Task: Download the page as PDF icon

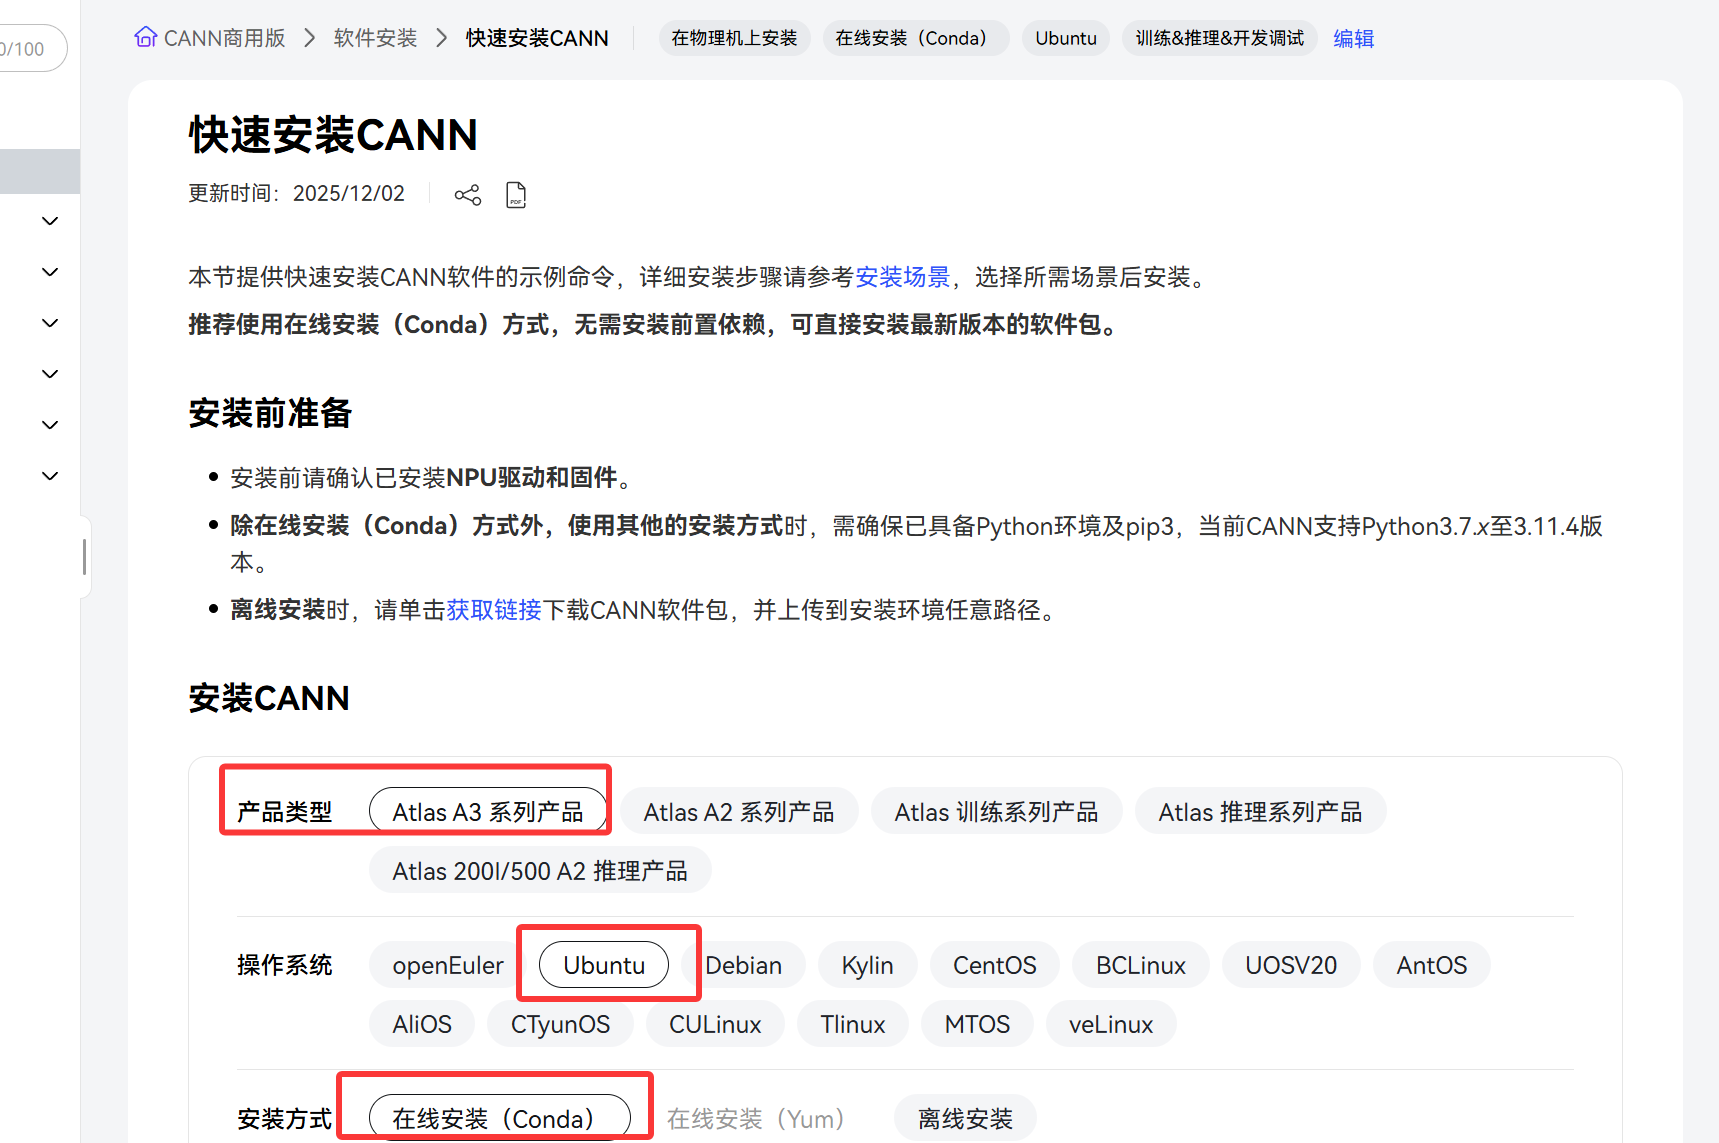Action: 516,194
